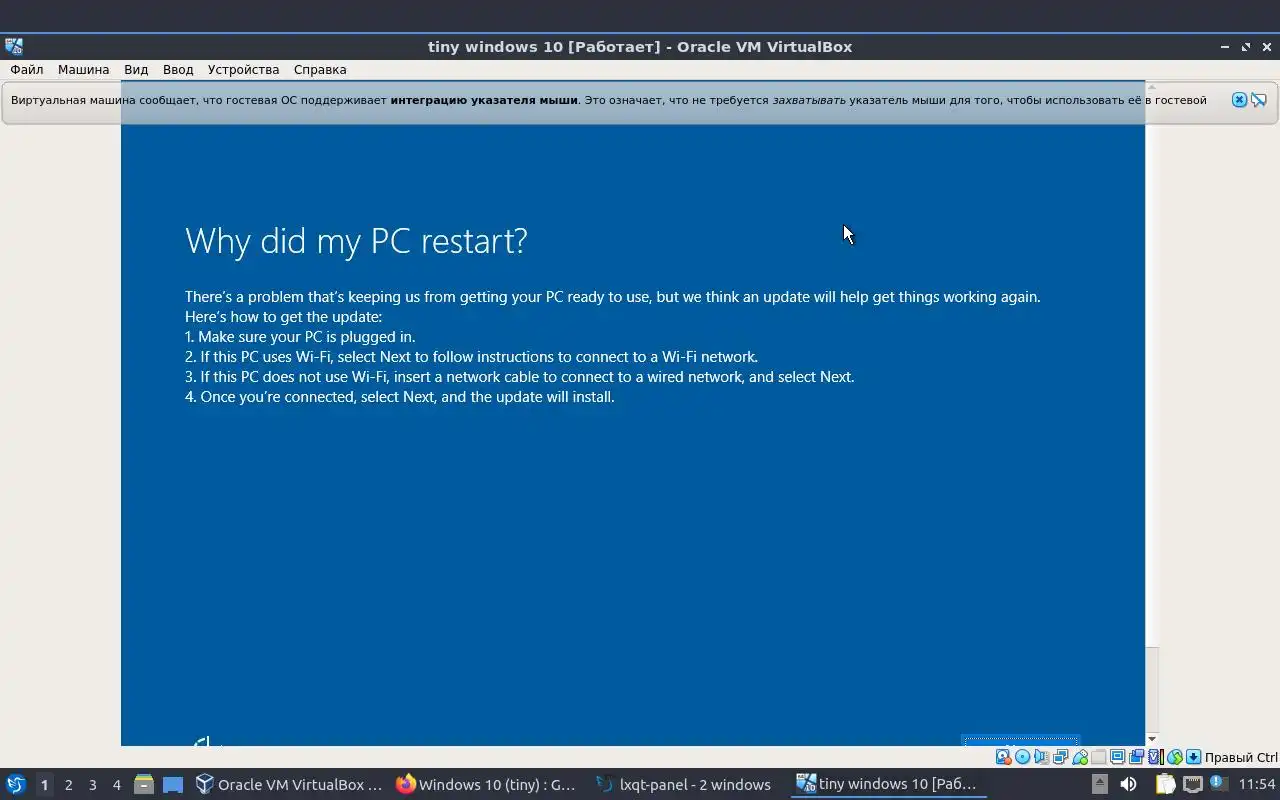Open the LXQt application menu
1280x800 pixels.
(15, 784)
